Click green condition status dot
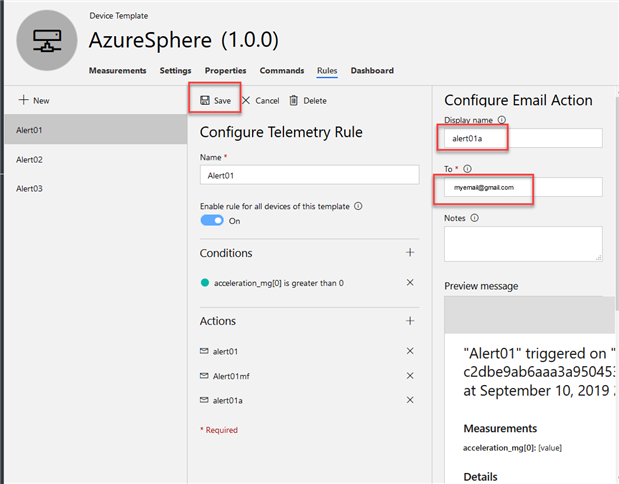Screen dimensions: 619x484 (x=205, y=283)
